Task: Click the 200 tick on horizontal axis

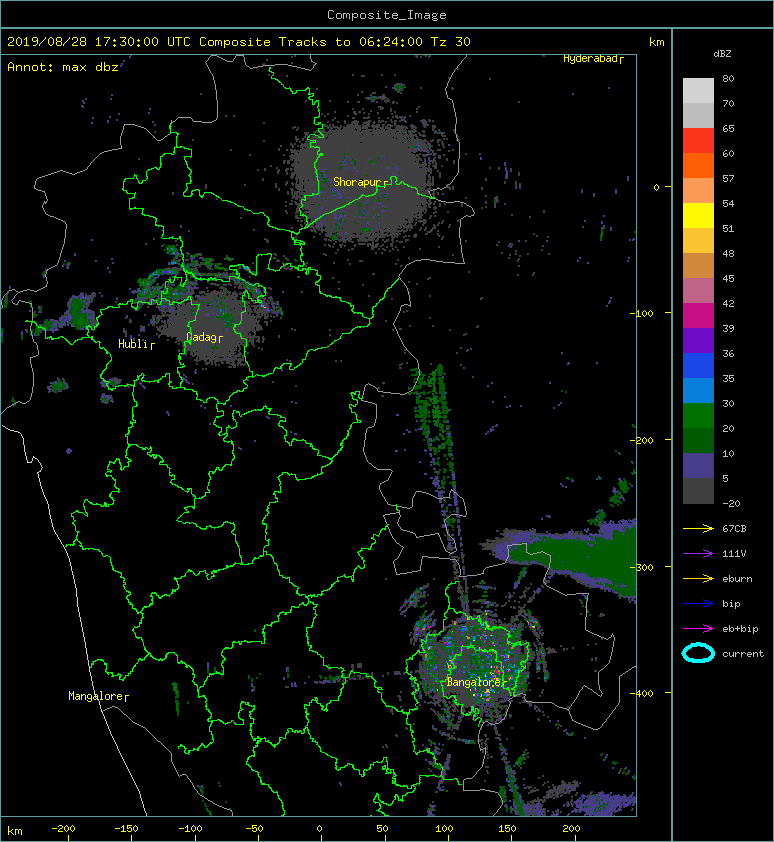Action: pos(572,829)
